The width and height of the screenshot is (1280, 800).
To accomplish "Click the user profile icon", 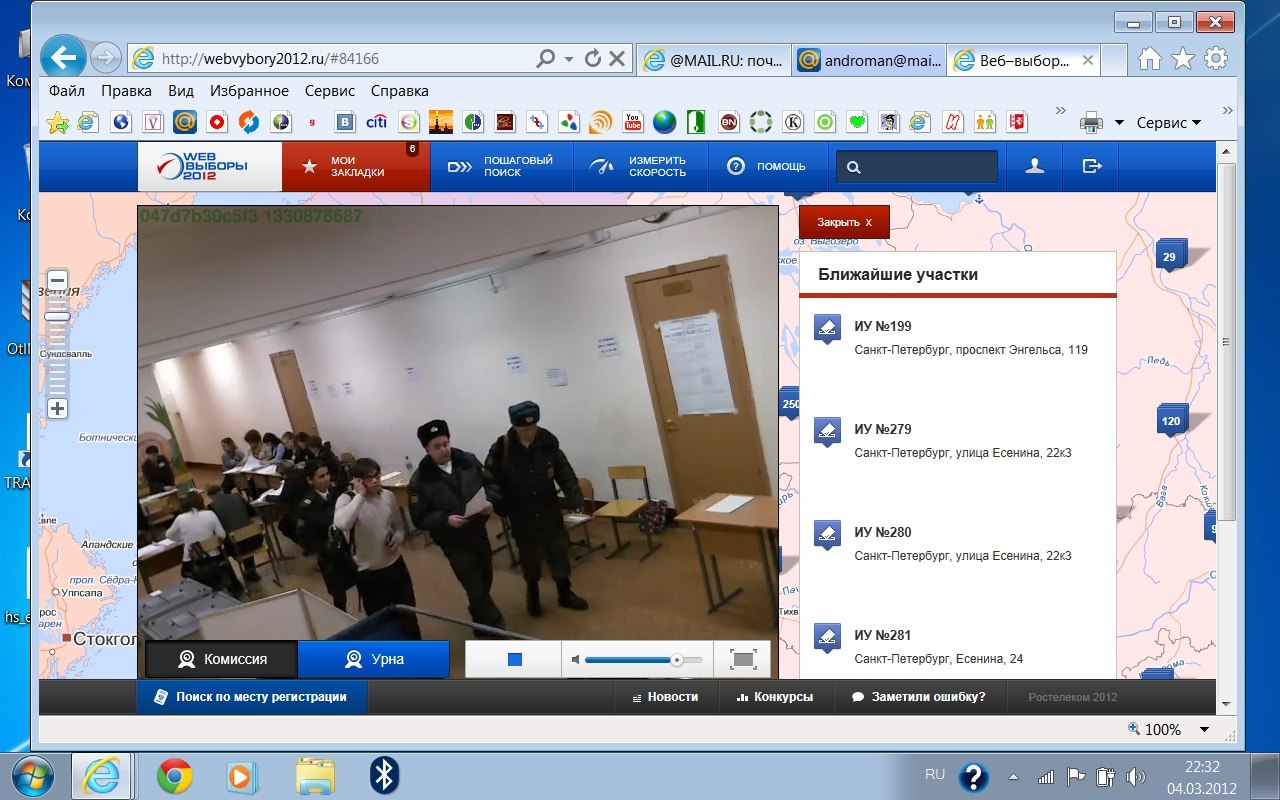I will coord(1034,166).
